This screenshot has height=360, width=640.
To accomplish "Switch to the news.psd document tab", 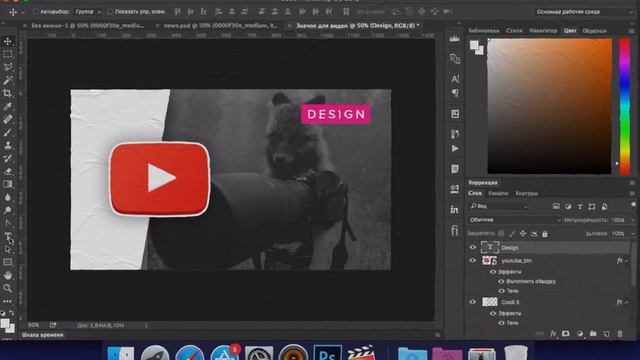I will click(220, 26).
